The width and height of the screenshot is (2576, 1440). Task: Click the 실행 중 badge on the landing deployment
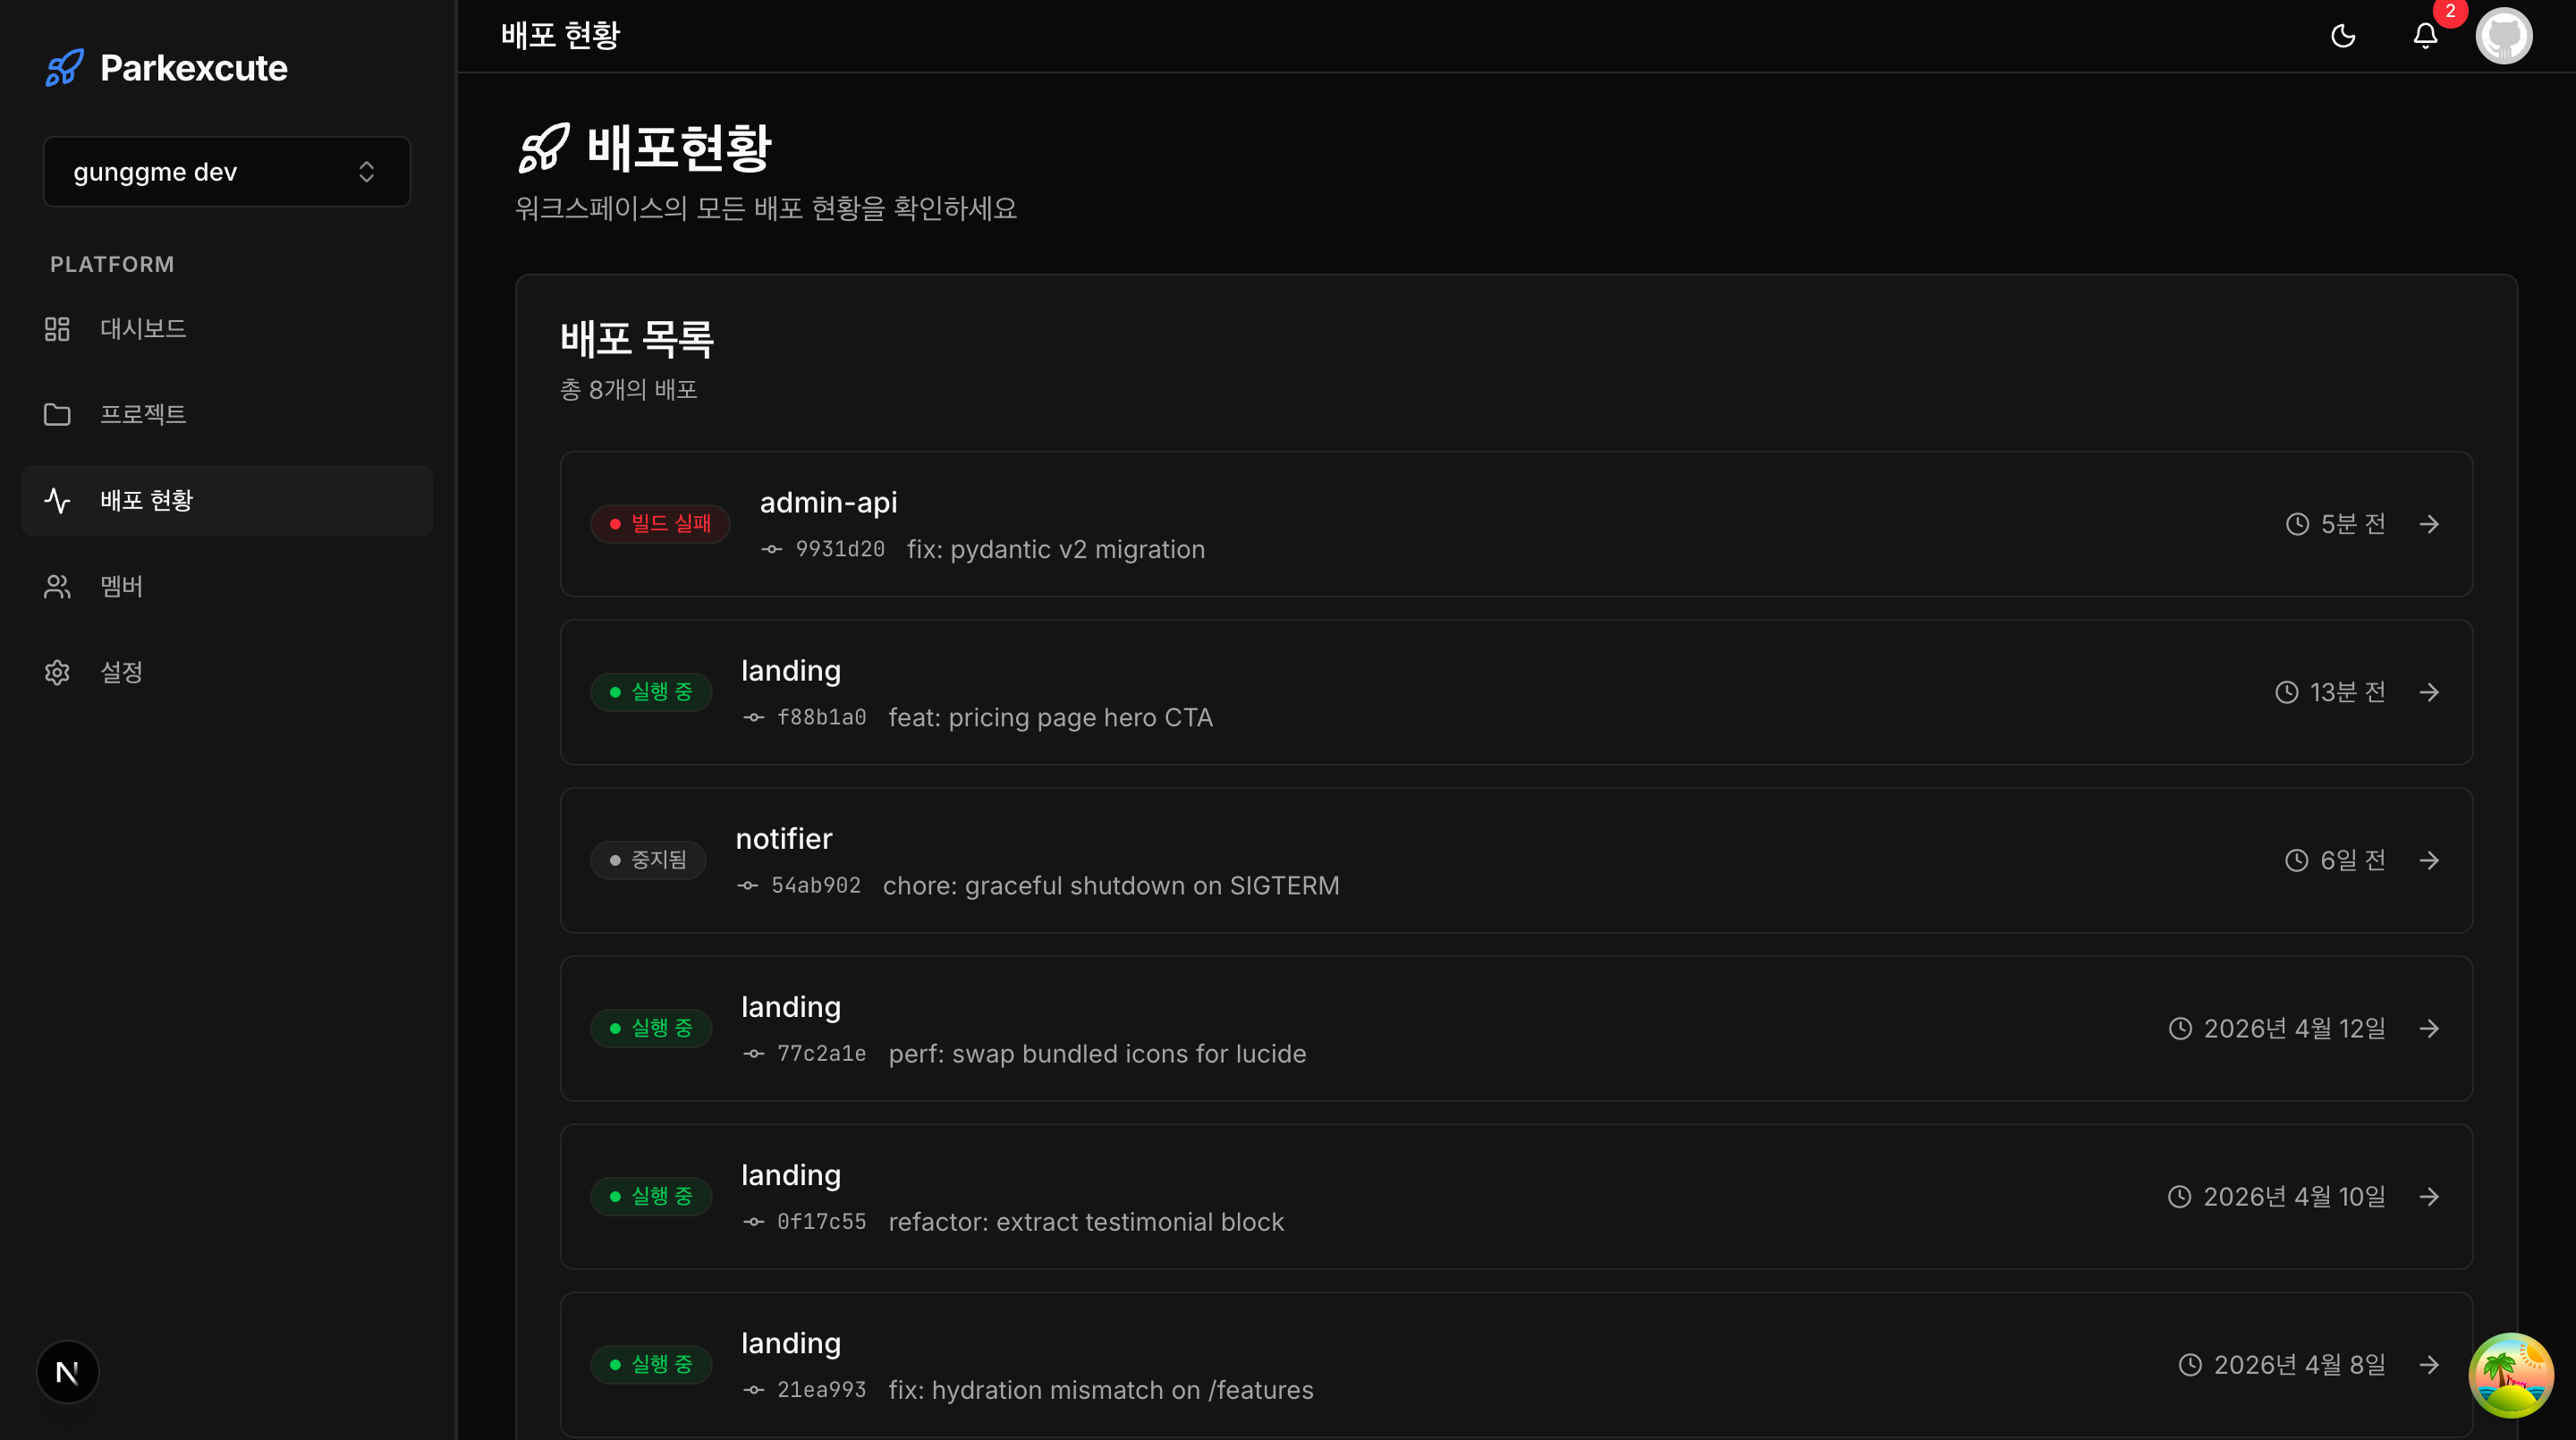(x=650, y=692)
